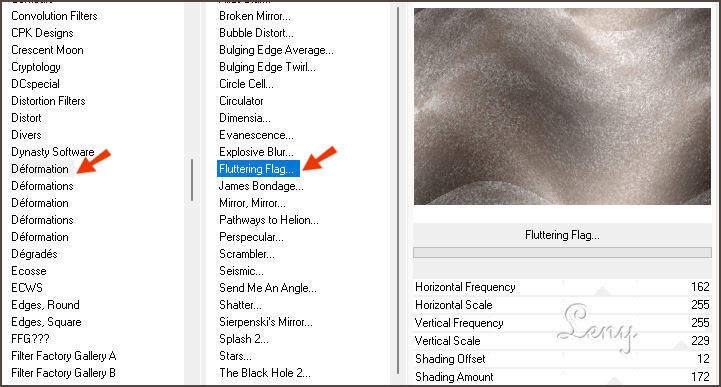Screen dimensions: 721x387
Task: Select the Crescent Moon category
Action: [x=47, y=50]
